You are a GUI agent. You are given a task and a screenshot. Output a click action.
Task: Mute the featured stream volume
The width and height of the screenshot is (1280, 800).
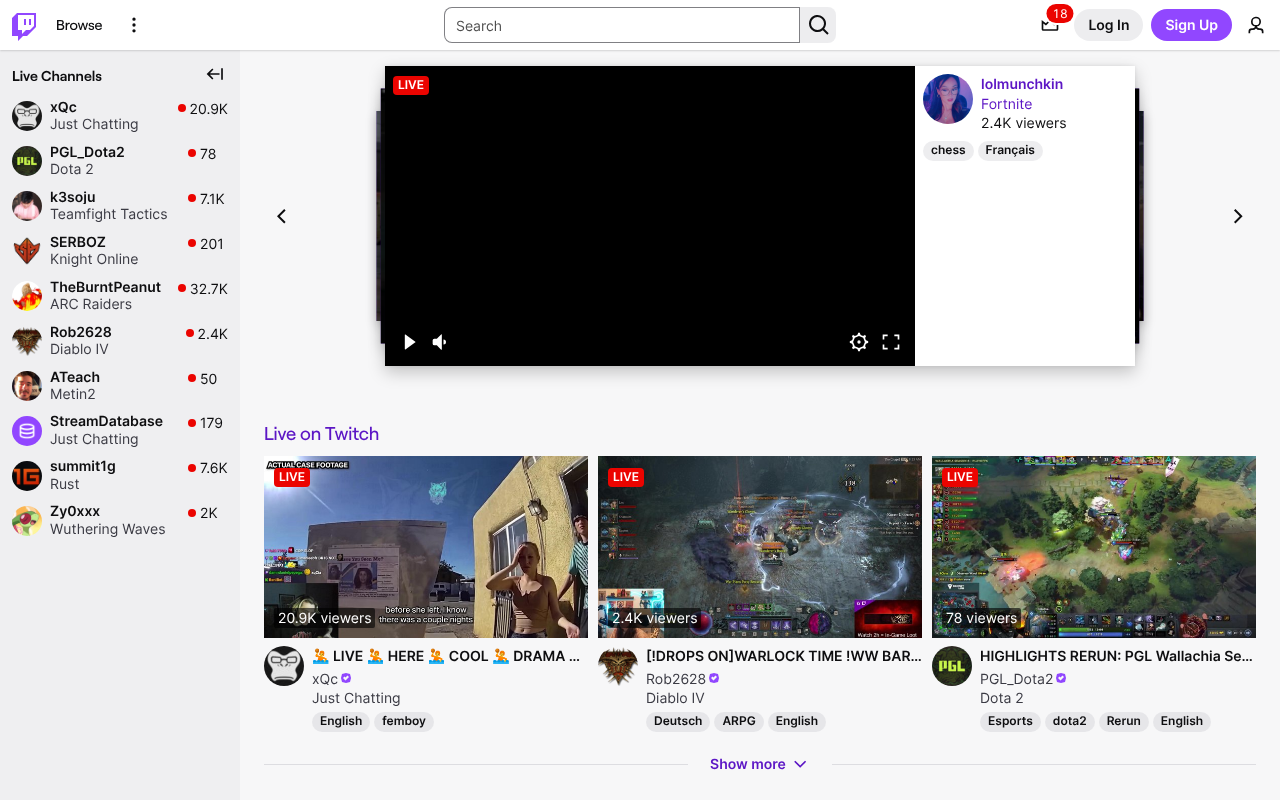[440, 342]
